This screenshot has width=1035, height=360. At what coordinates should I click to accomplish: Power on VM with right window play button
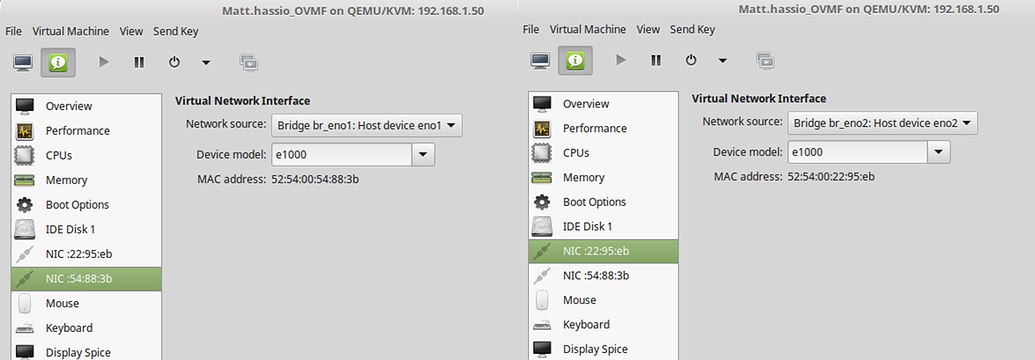point(620,60)
